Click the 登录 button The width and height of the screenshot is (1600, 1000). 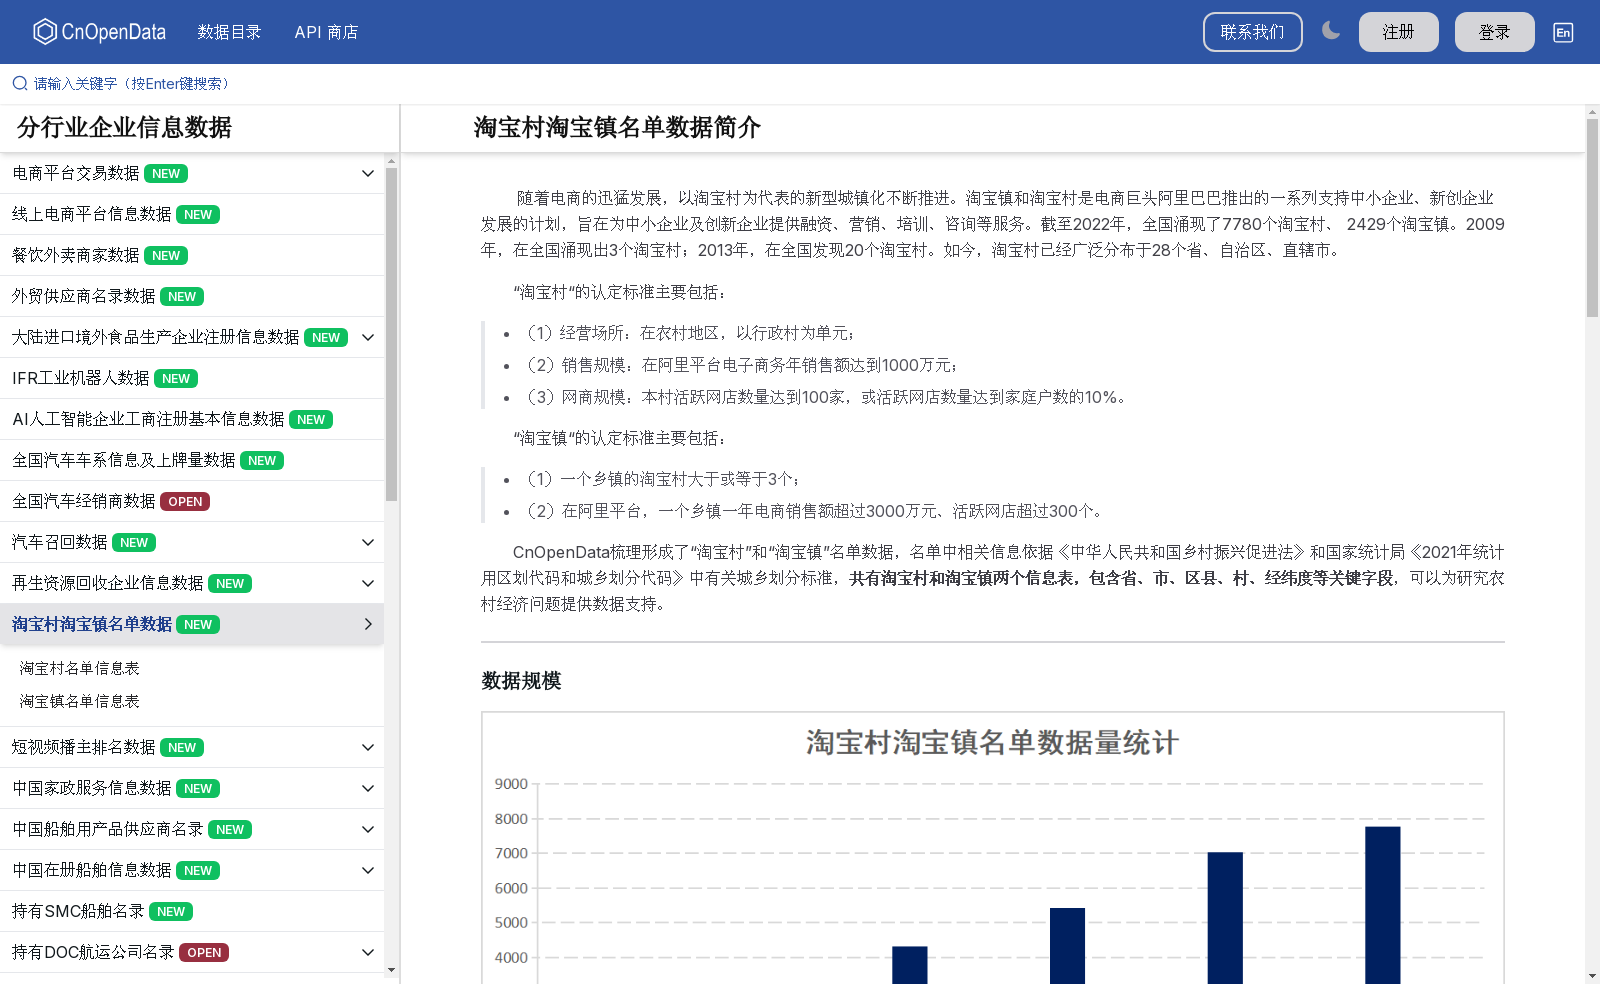pos(1494,32)
